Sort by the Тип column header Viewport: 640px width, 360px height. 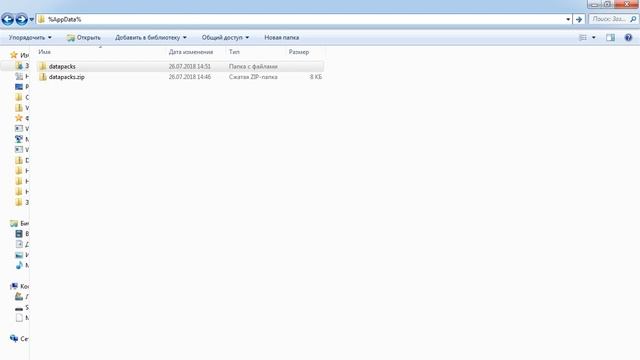pos(256,52)
